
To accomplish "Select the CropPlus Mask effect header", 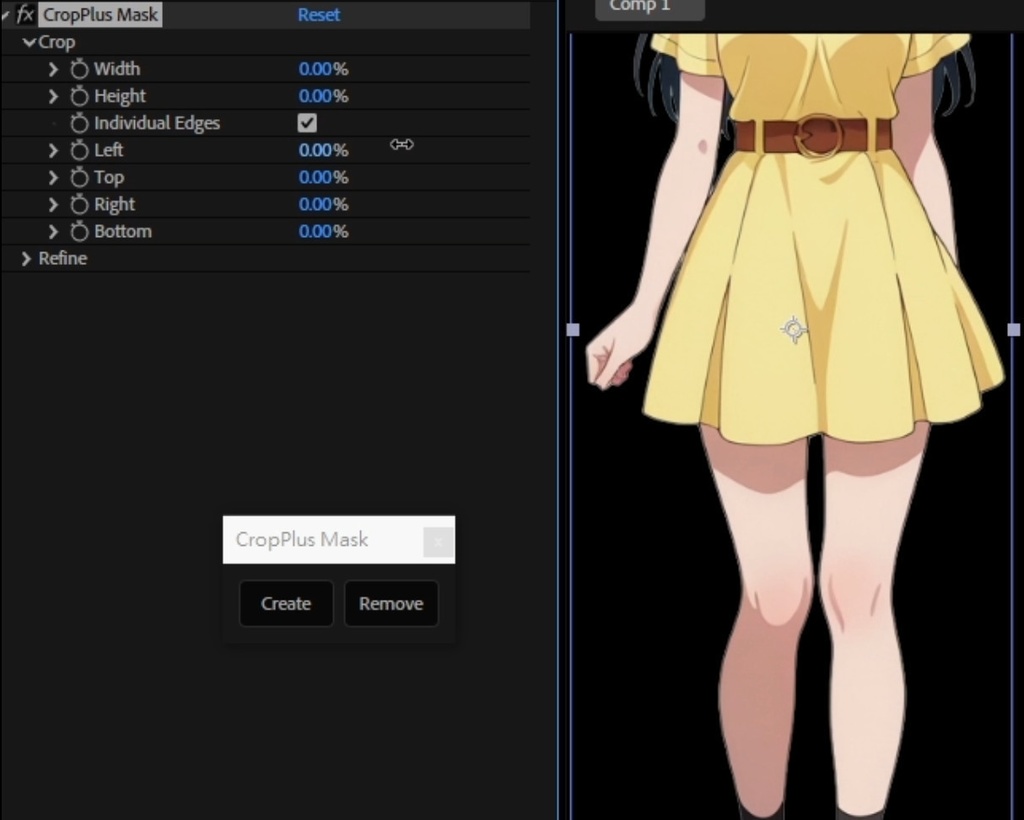I will 100,14.
